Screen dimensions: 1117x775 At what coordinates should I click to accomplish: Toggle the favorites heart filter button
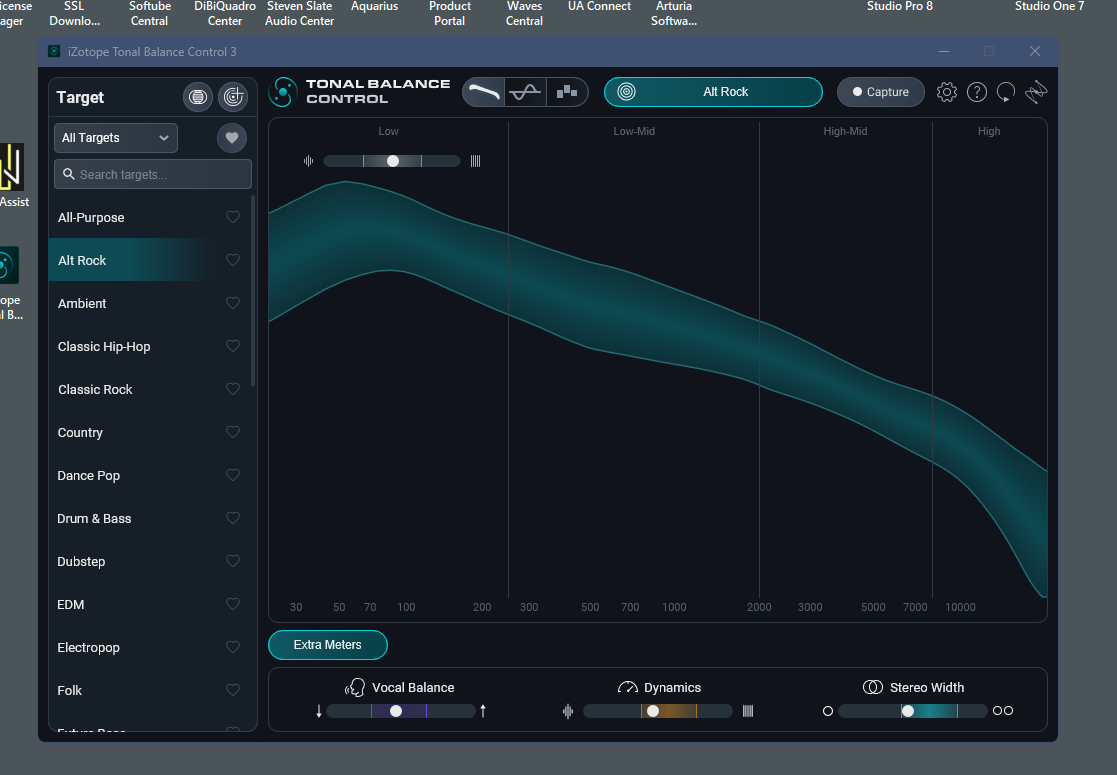click(231, 138)
